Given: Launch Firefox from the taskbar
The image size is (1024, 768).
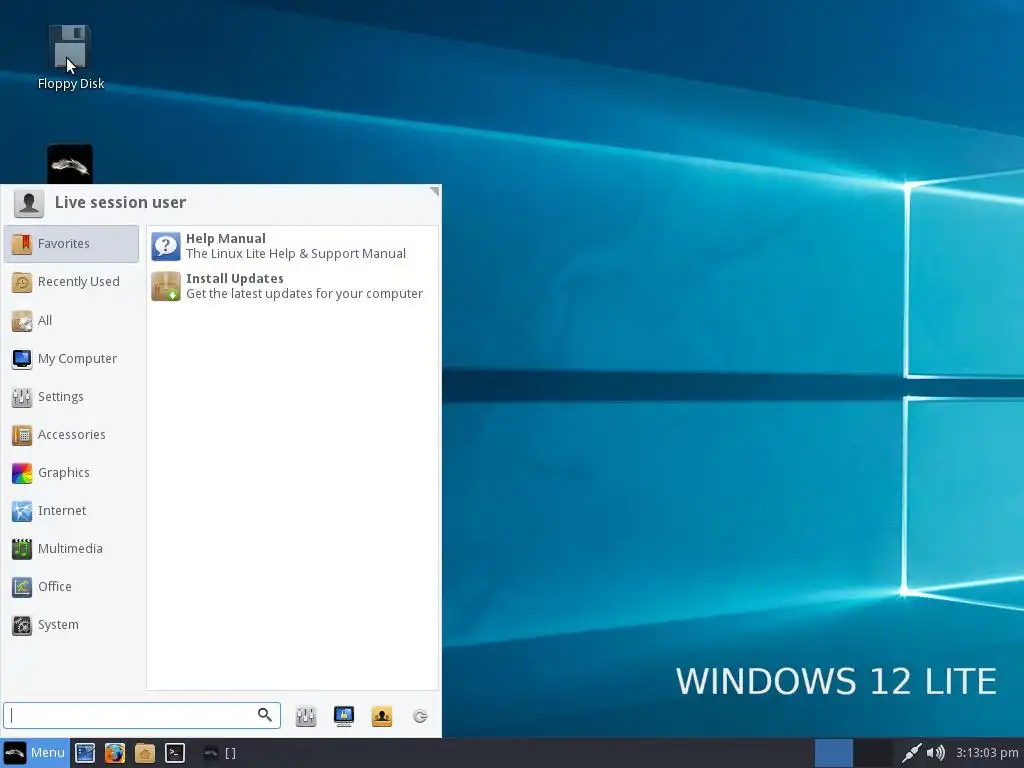Looking at the screenshot, I should [x=115, y=753].
